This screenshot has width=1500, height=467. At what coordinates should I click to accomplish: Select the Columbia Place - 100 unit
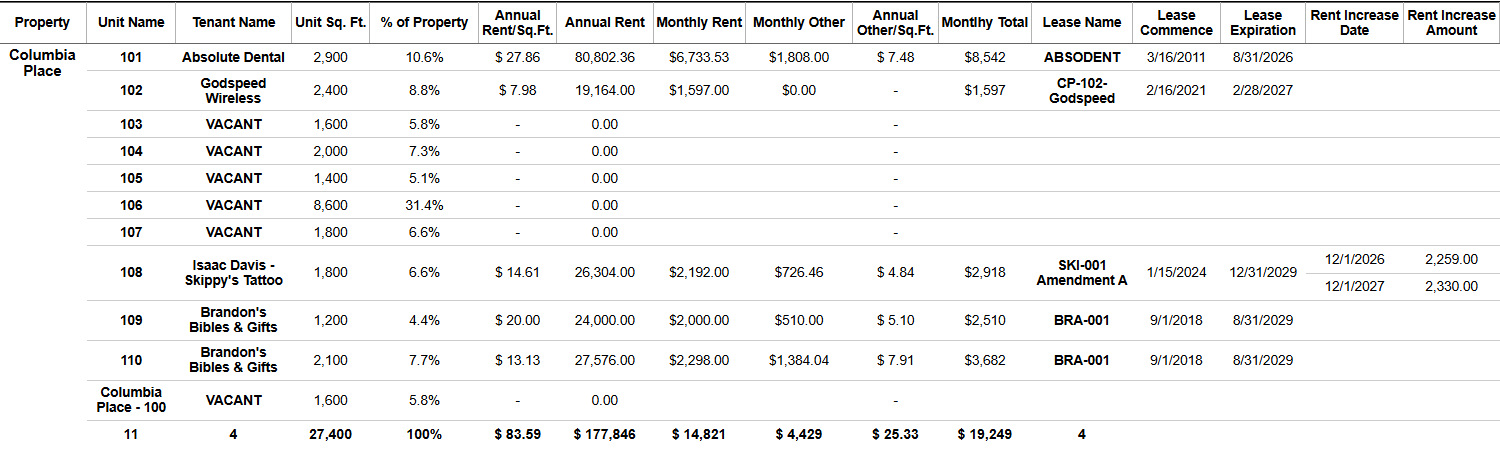coord(131,400)
